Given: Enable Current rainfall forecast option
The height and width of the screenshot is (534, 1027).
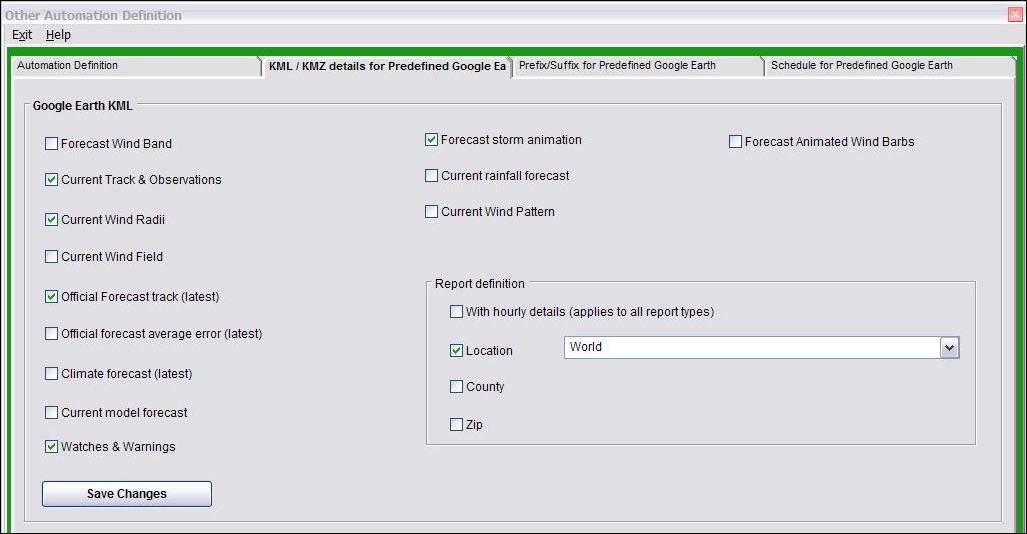Looking at the screenshot, I should tap(432, 176).
